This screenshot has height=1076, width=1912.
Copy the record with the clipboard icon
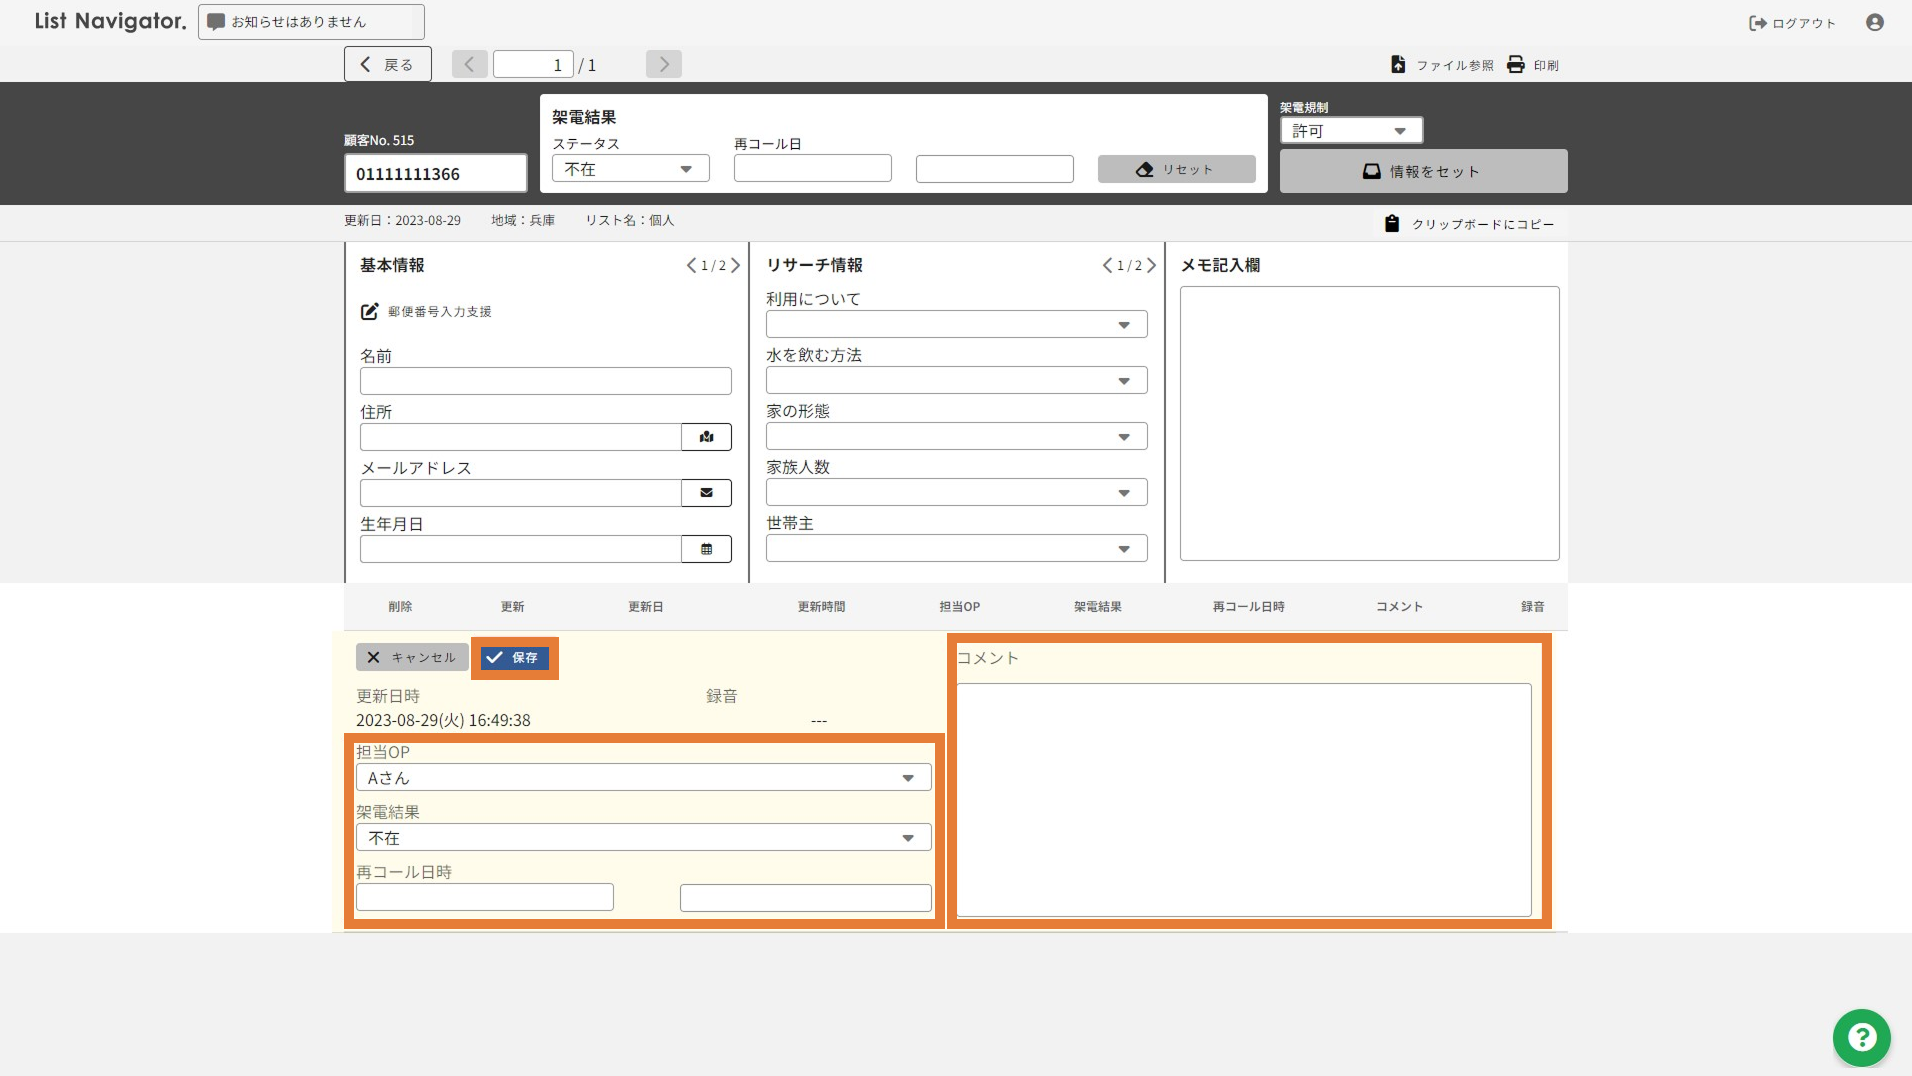(1392, 224)
